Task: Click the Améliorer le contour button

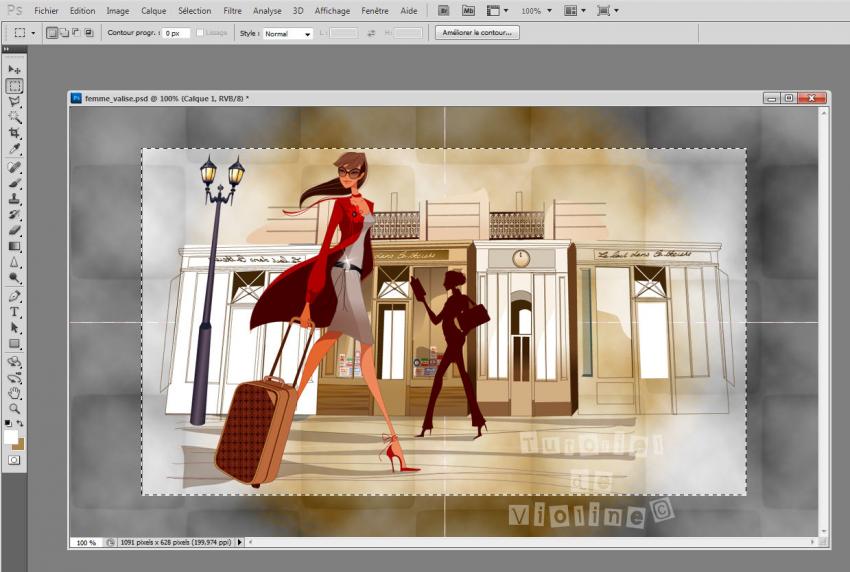Action: 478,33
